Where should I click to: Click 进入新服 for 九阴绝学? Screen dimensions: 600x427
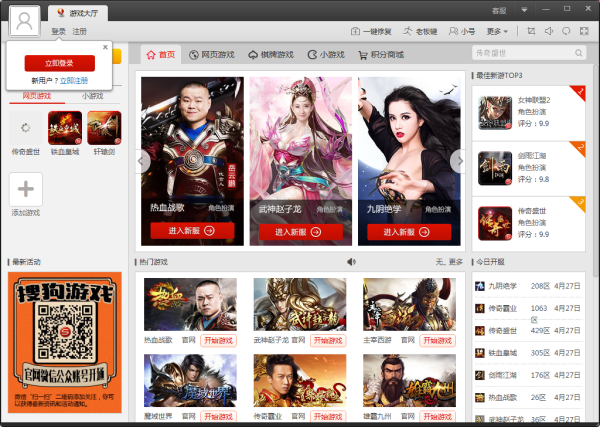(x=409, y=232)
